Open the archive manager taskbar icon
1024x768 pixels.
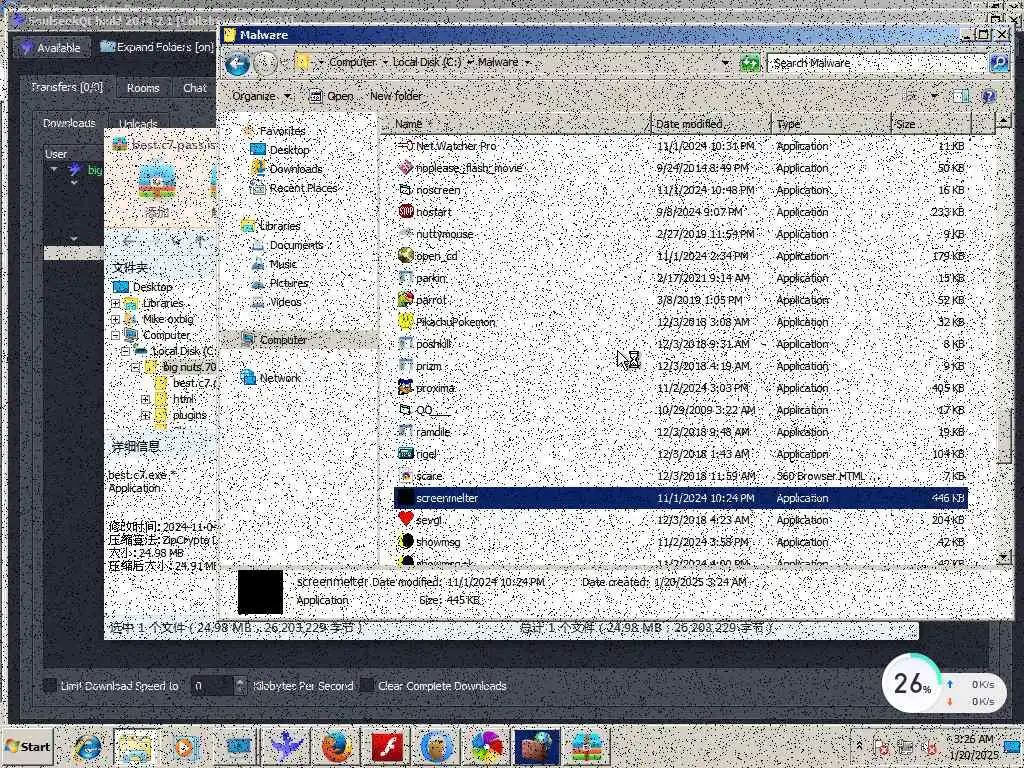point(586,748)
